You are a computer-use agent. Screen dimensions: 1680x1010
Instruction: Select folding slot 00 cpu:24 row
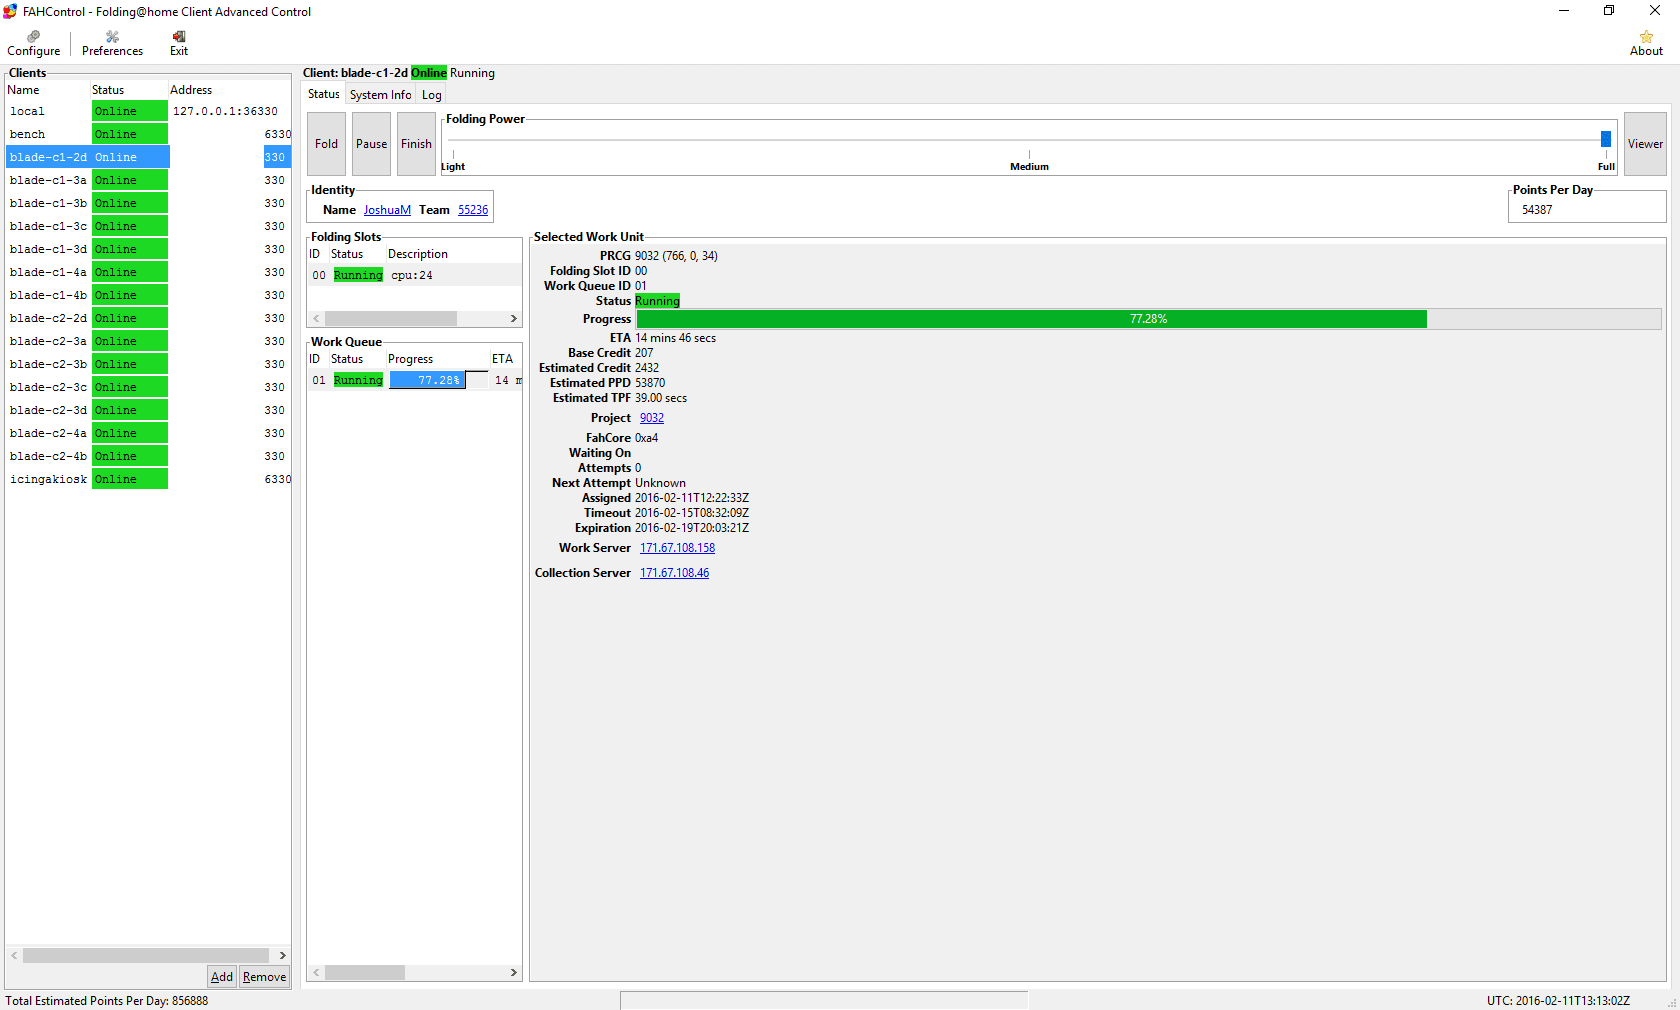tap(414, 275)
